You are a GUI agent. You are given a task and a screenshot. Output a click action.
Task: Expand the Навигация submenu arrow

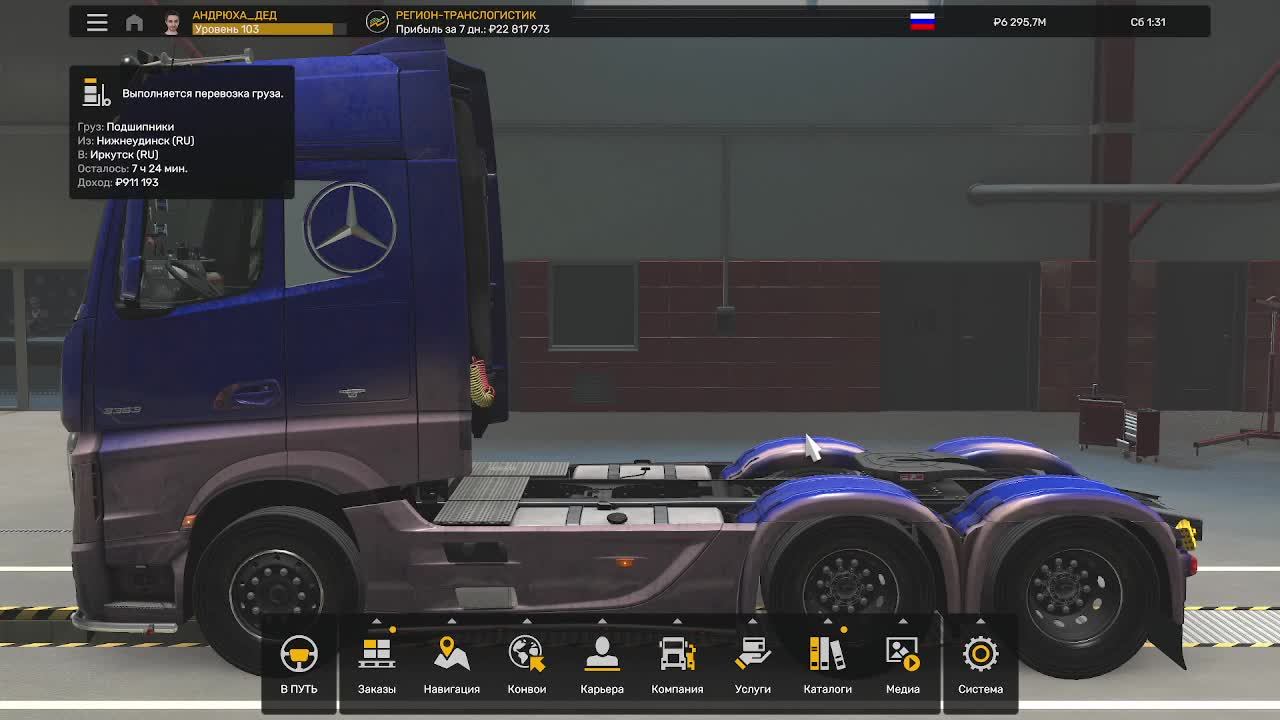[x=452, y=621]
